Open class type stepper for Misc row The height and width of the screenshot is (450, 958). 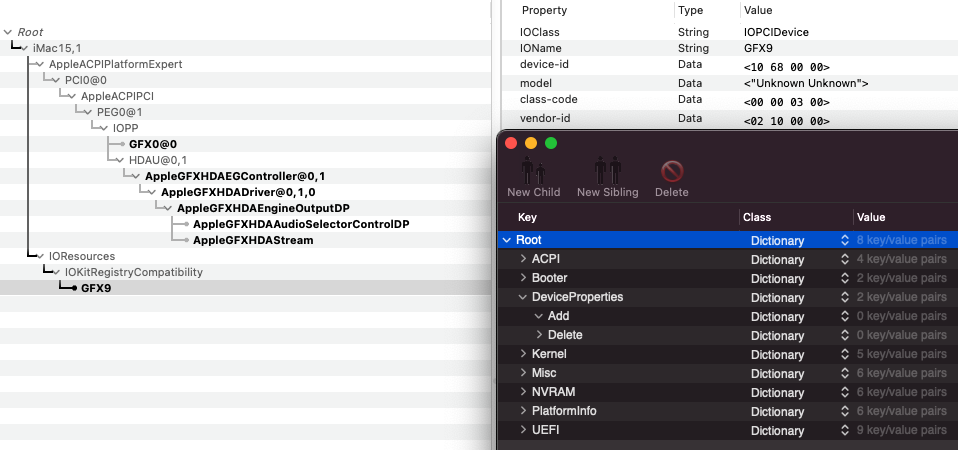pos(845,373)
